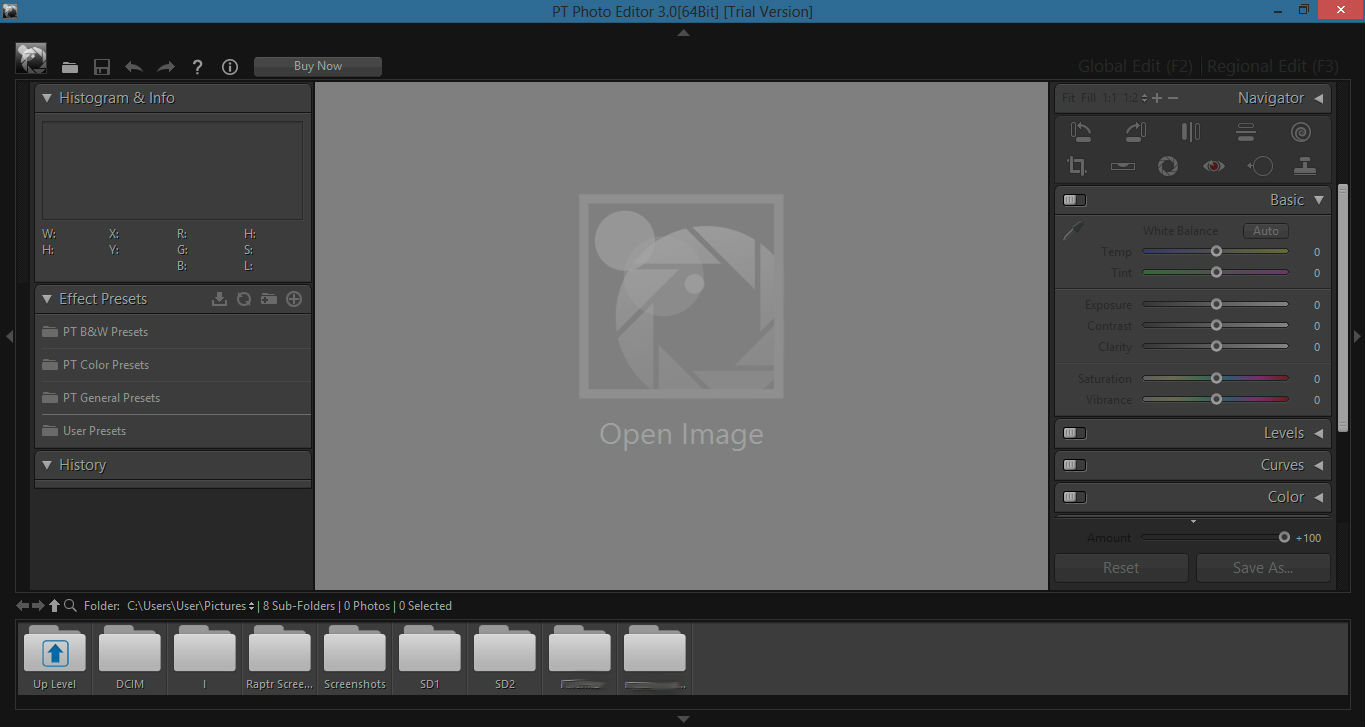
Task: Click the Save As... button
Action: 1263,568
